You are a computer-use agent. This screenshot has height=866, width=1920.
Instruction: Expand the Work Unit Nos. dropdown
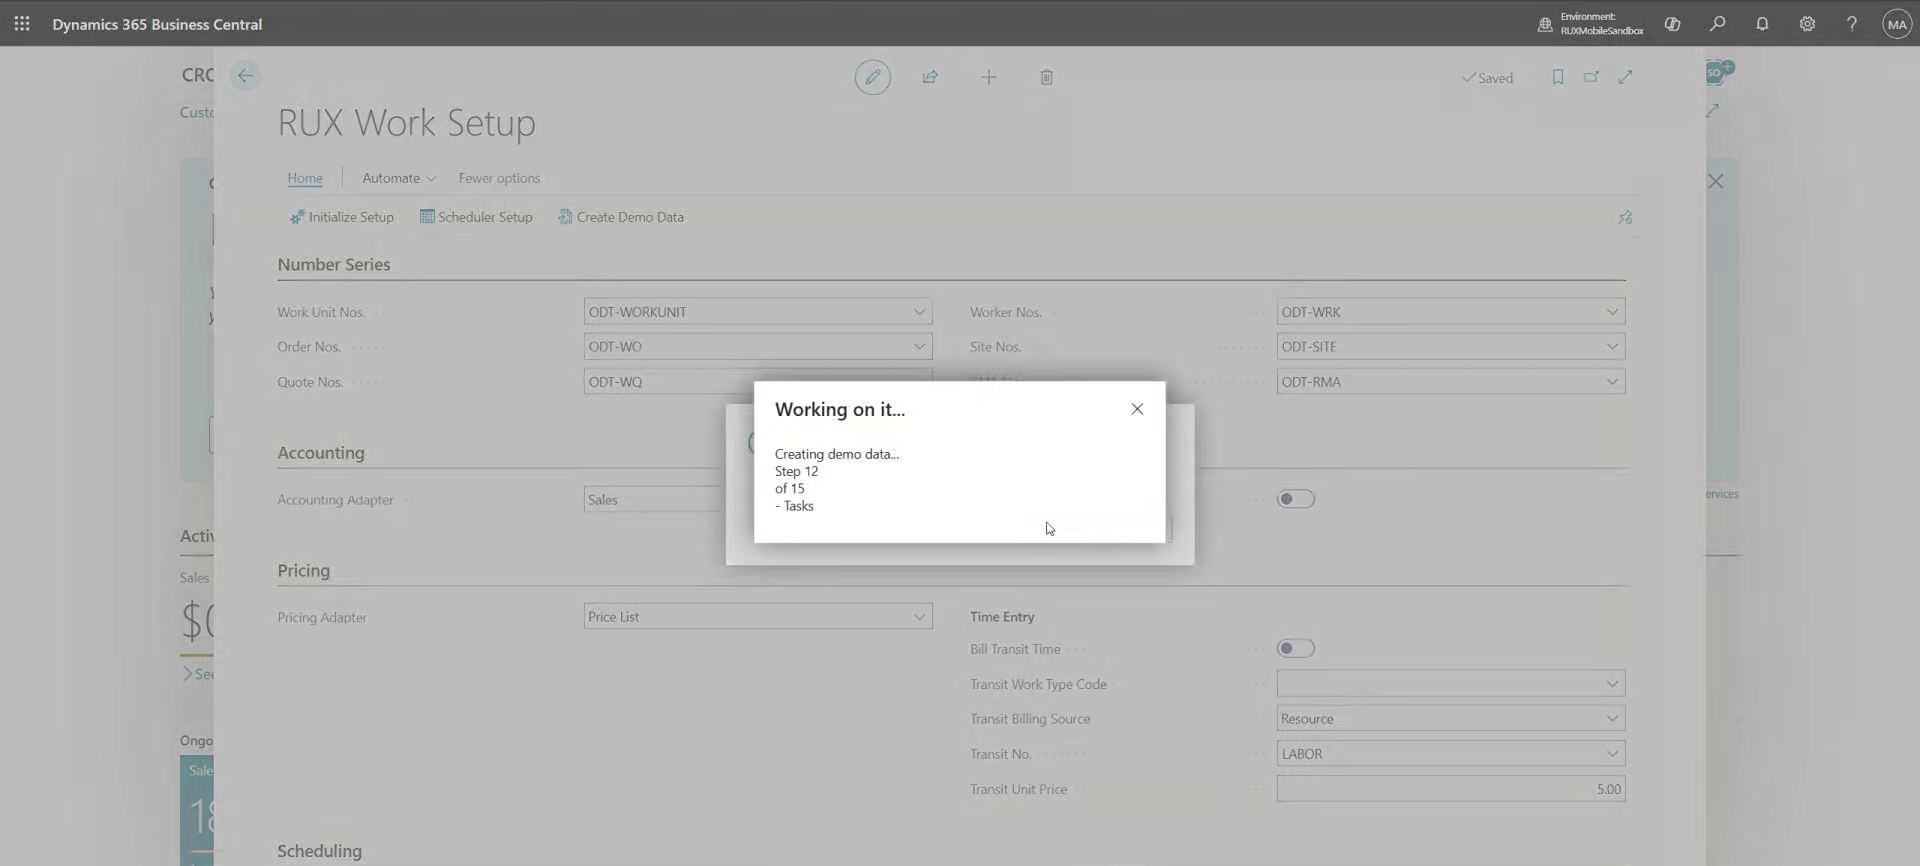click(918, 312)
